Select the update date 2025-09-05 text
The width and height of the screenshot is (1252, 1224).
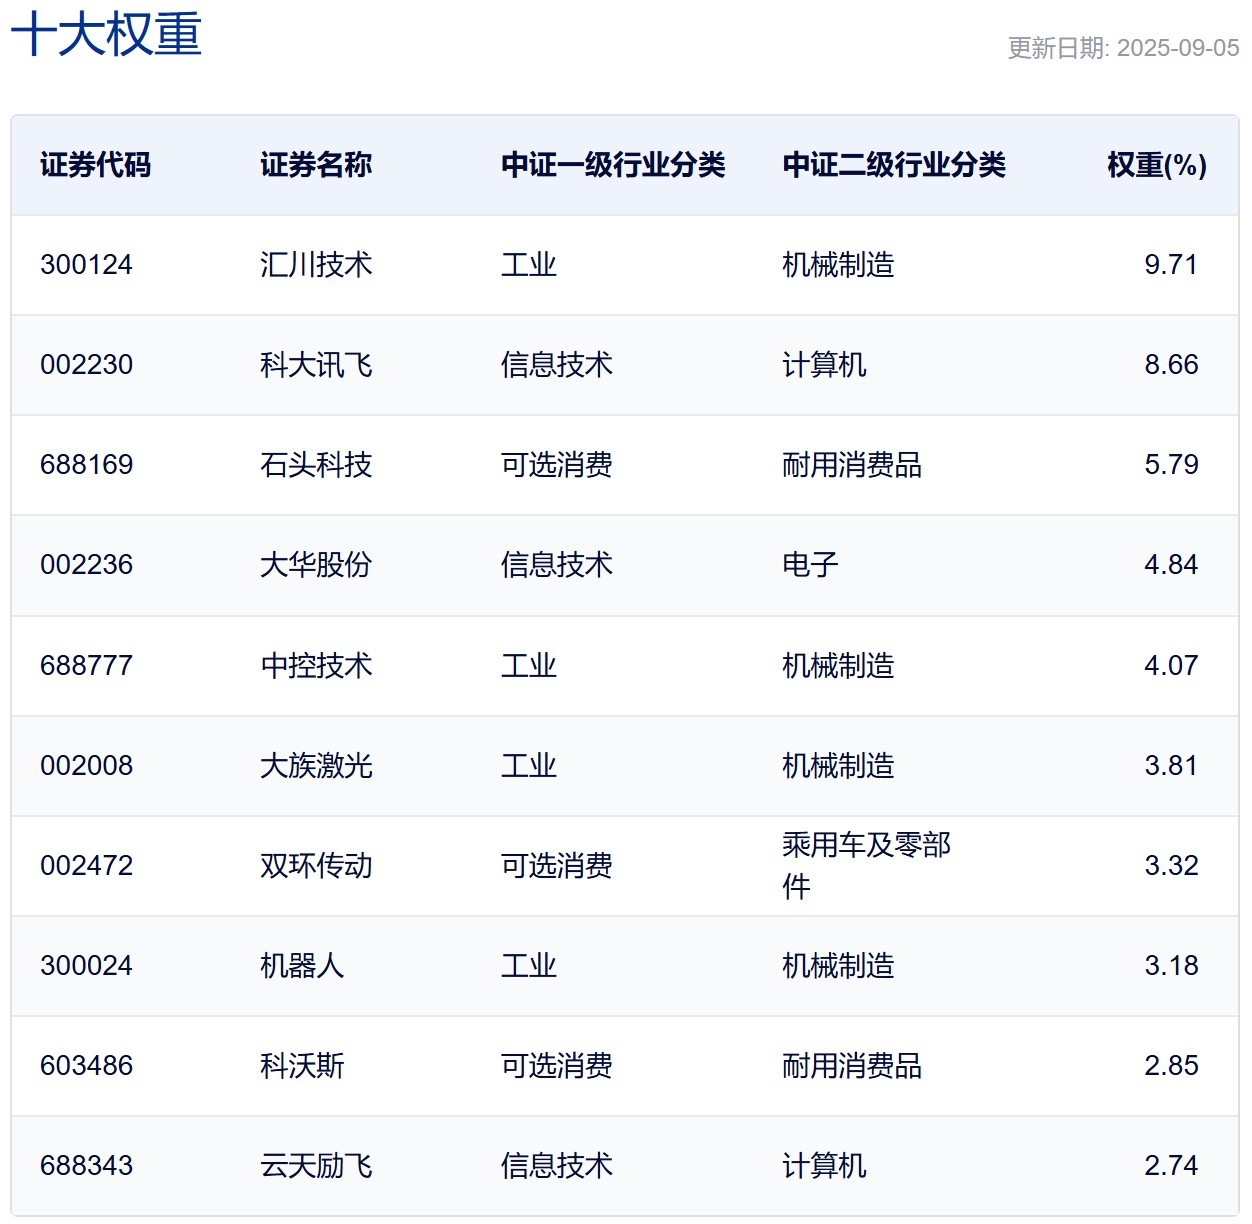pos(1177,48)
